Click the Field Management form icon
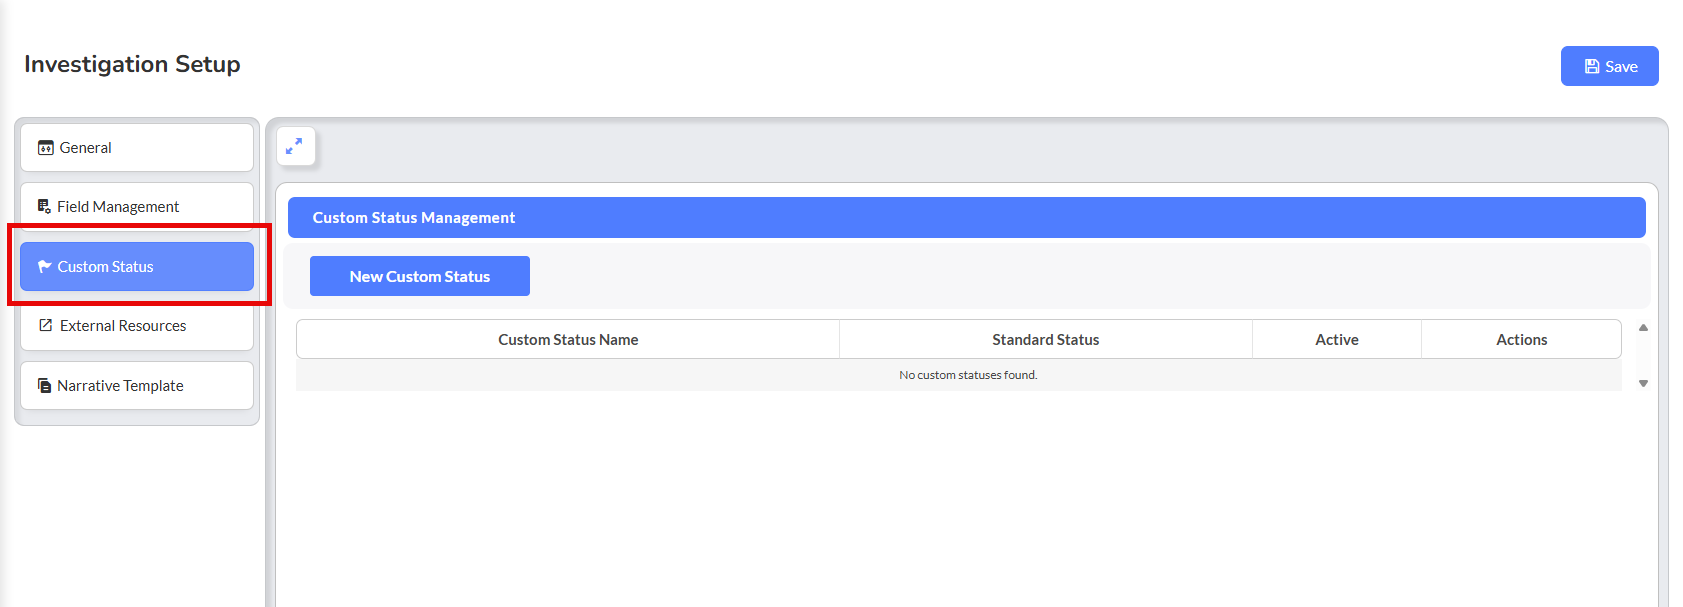The height and width of the screenshot is (607, 1683). [x=44, y=207]
